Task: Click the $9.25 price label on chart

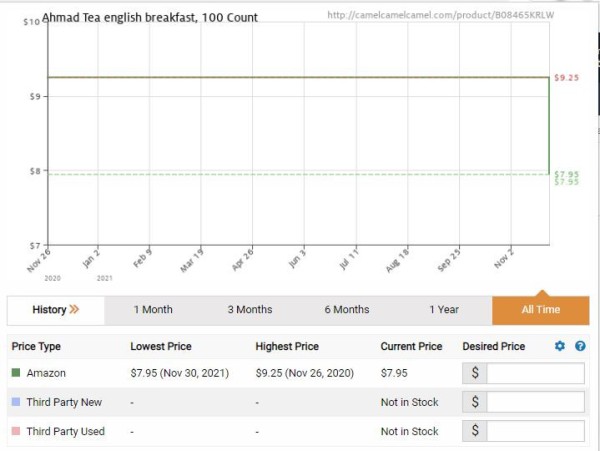Action: point(566,78)
